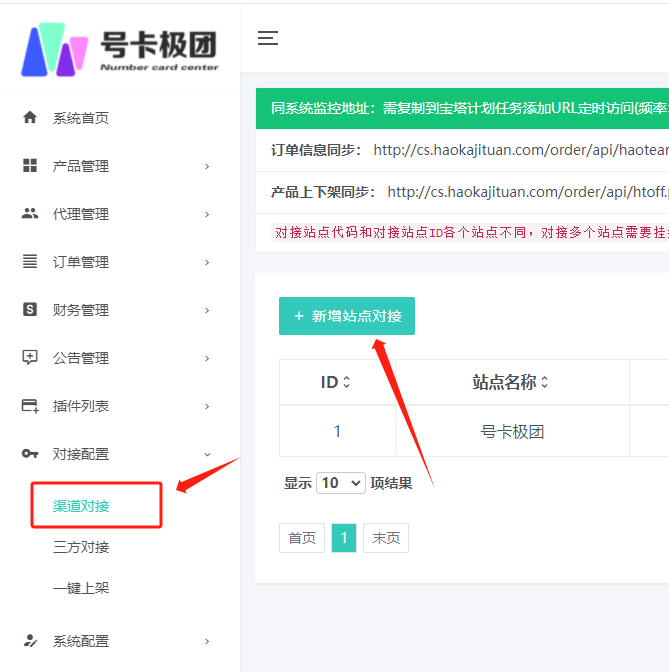The image size is (669, 672).
Task: Toggle the sidebar with hamburger icon
Action: [x=268, y=39]
